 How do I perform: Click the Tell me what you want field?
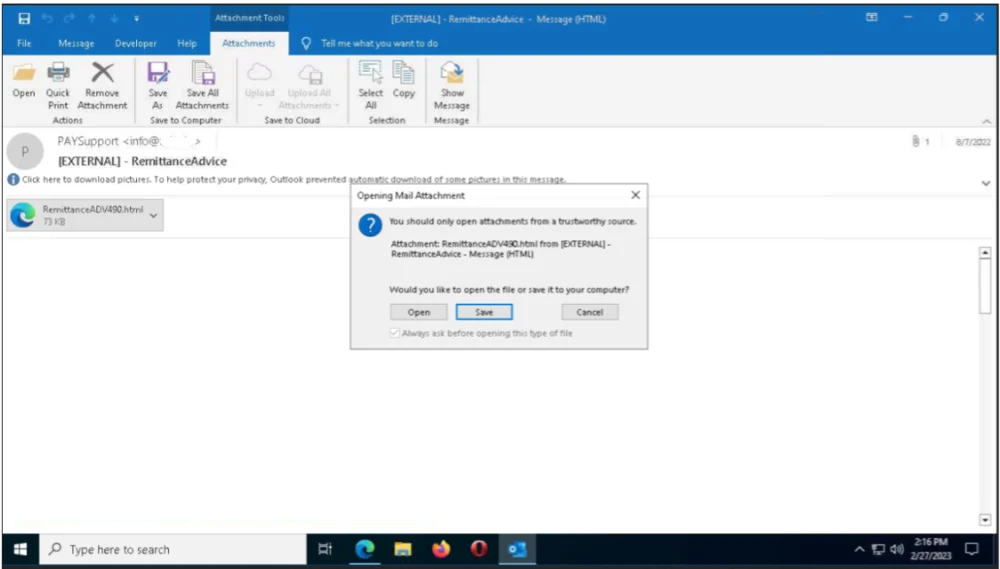379,43
